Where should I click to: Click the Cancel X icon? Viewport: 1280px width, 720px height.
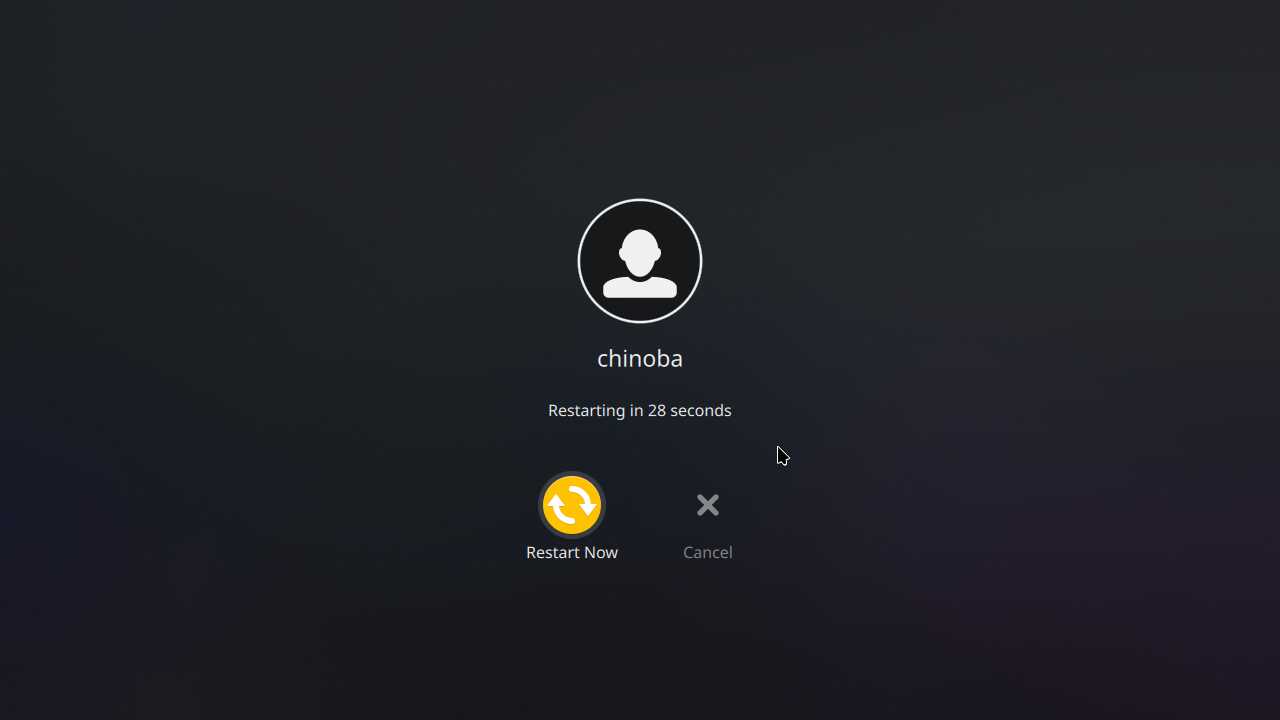tap(708, 505)
